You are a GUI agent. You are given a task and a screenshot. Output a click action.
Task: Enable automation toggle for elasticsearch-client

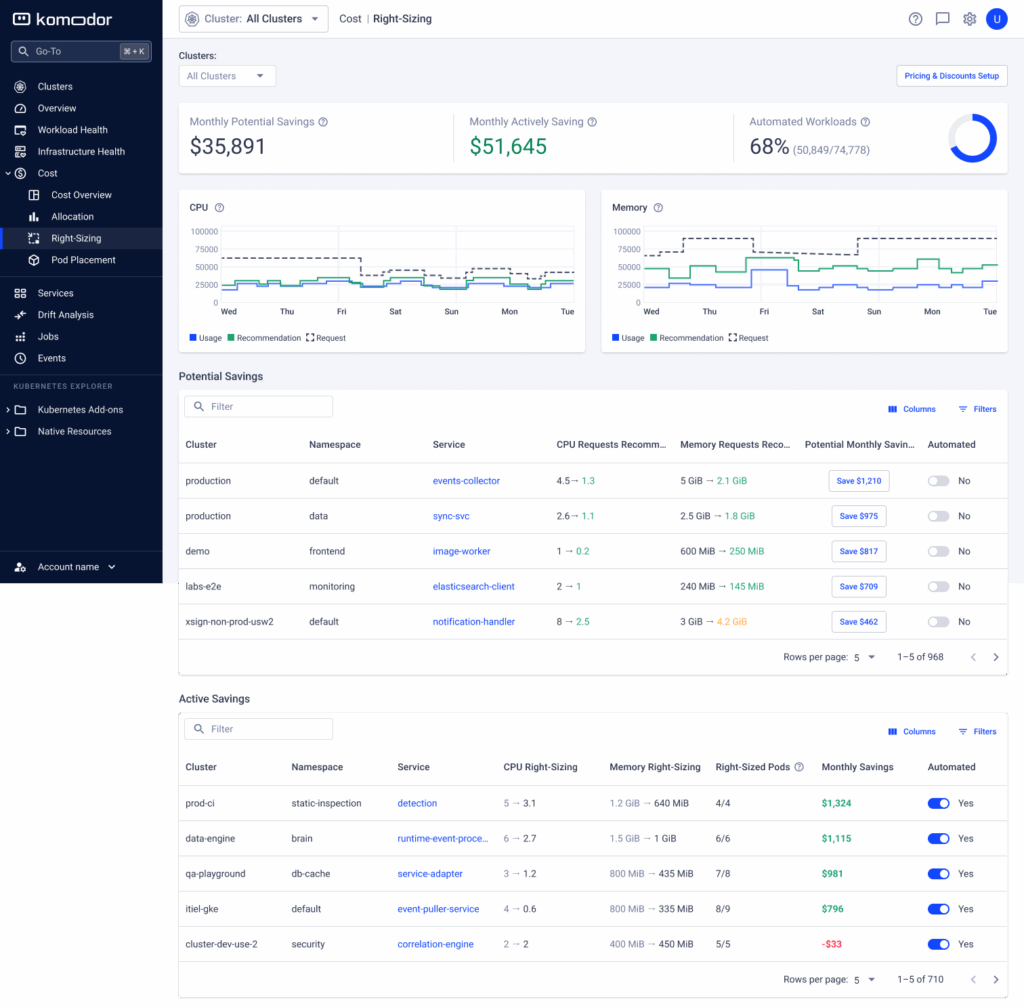pyautogui.click(x=938, y=587)
